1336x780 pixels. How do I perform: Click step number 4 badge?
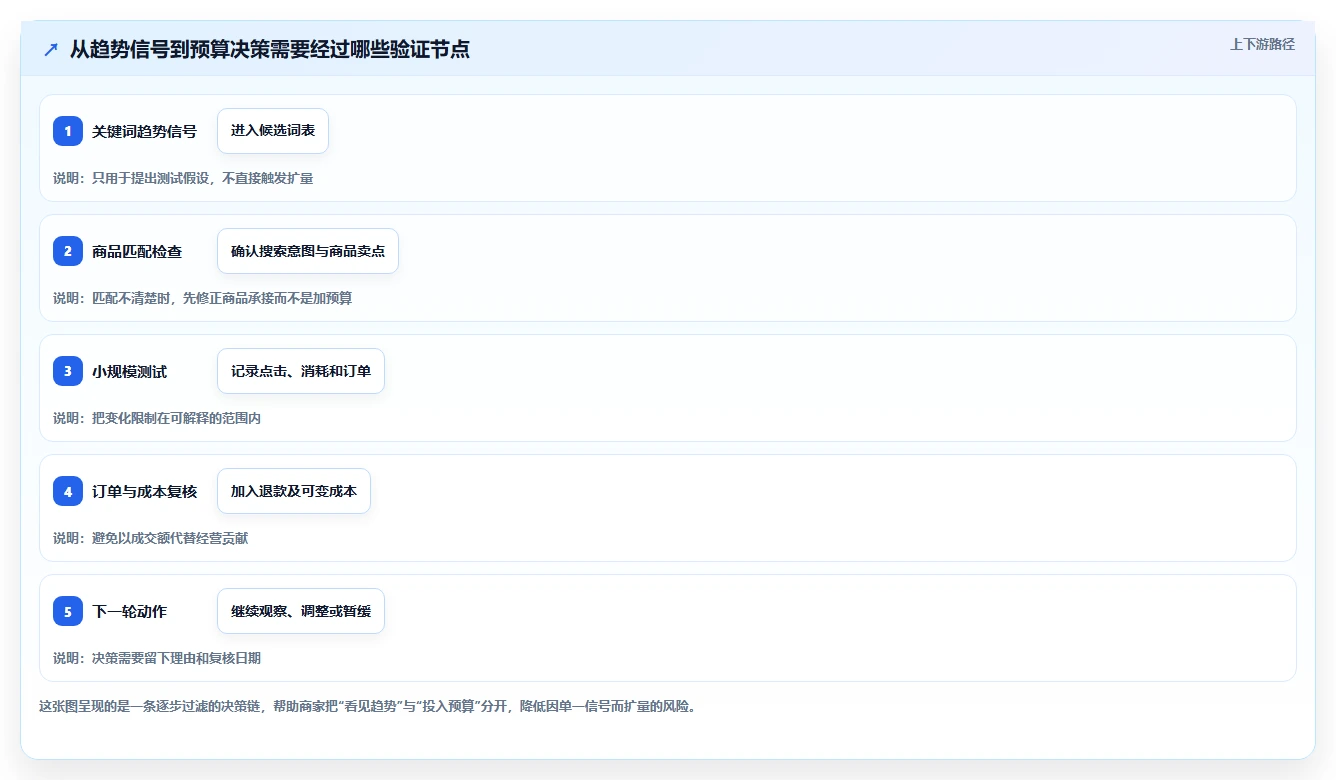tap(68, 491)
